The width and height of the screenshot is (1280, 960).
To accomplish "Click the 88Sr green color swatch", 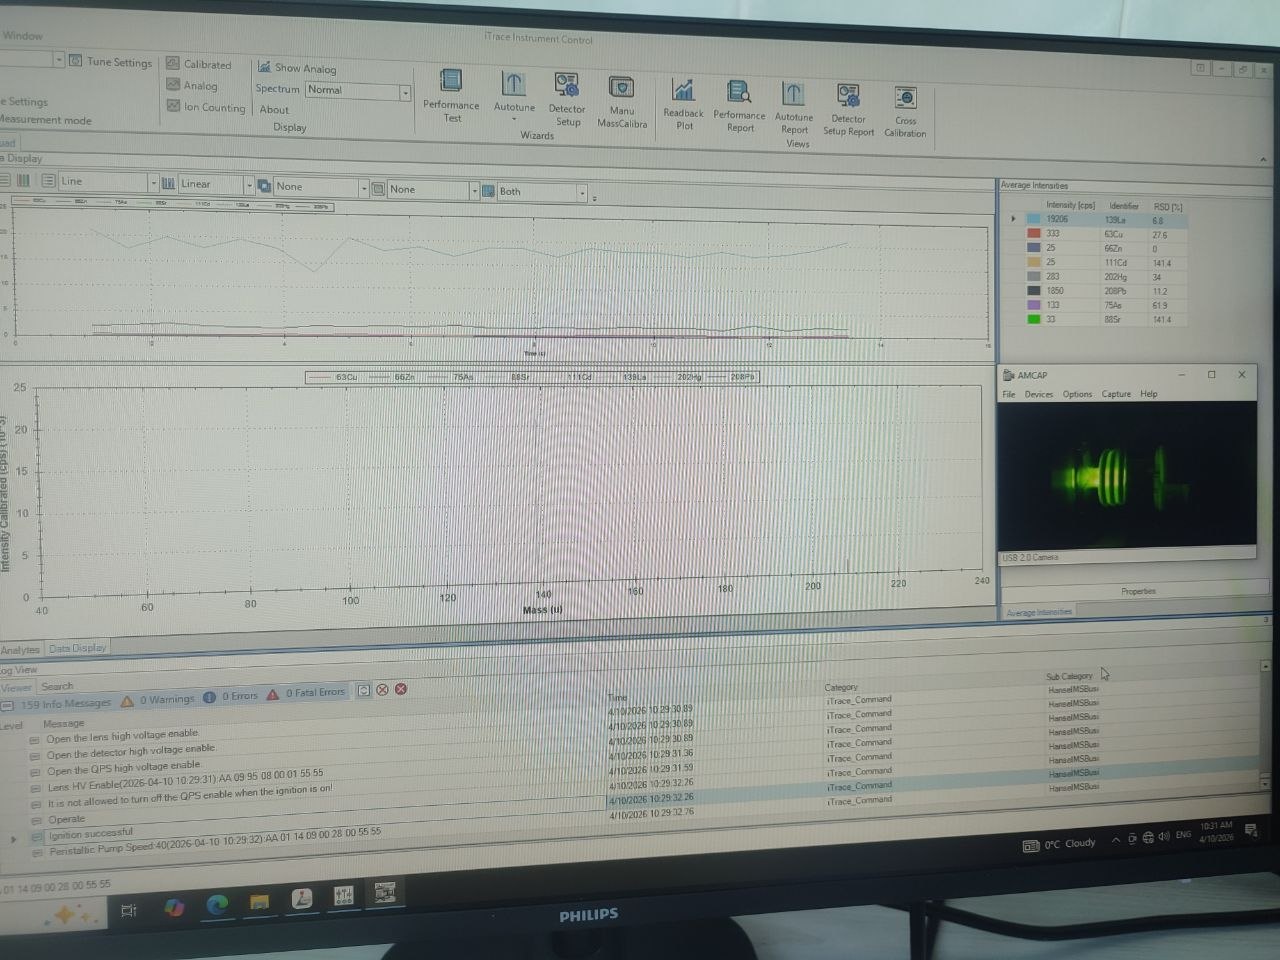I will (x=1033, y=319).
